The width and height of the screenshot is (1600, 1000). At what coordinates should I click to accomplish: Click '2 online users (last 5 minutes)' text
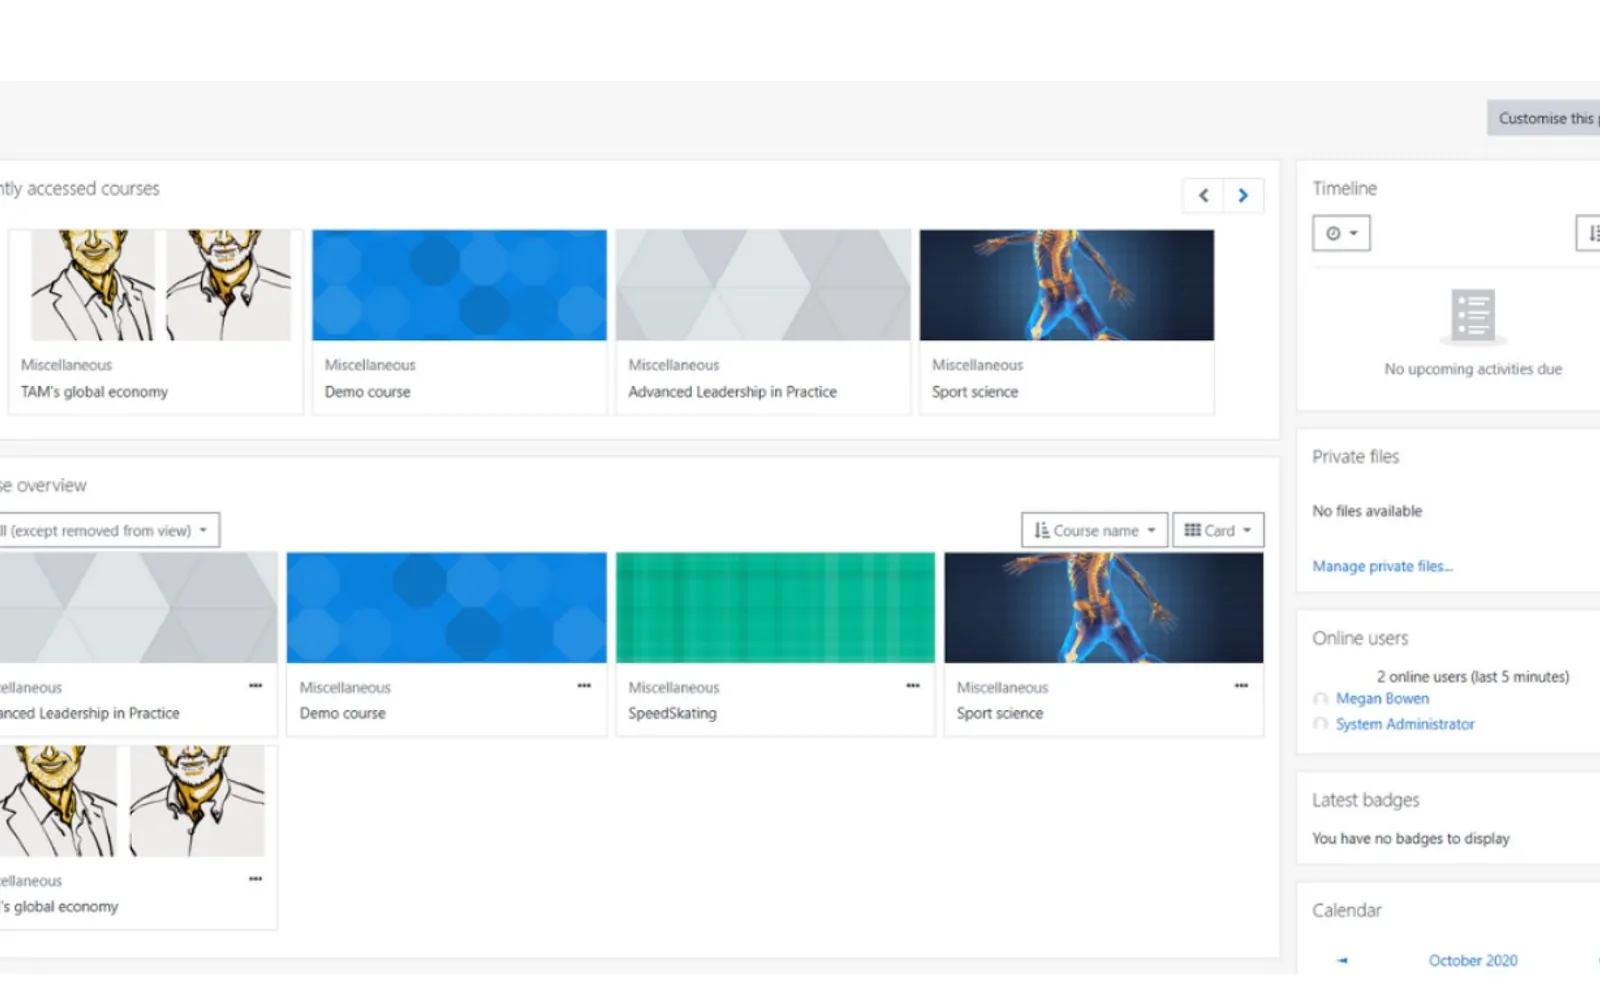1473,677
